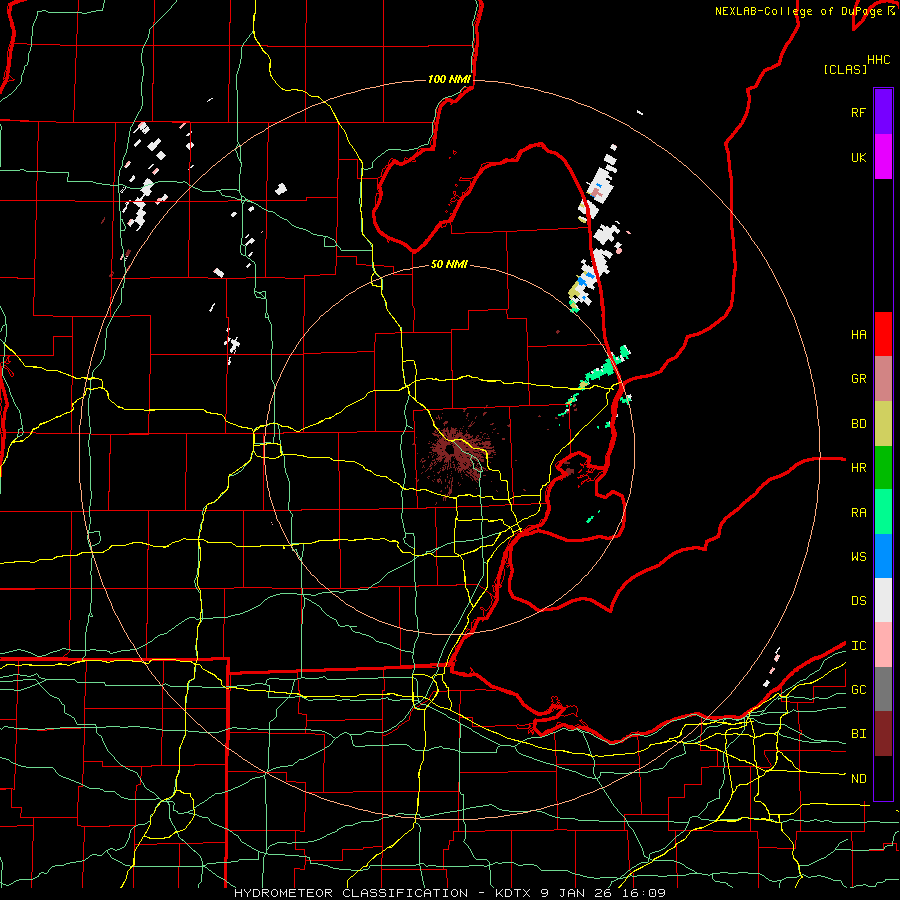Click the RF purple legend swatch
Image resolution: width=900 pixels, height=900 pixels.
[x=883, y=112]
